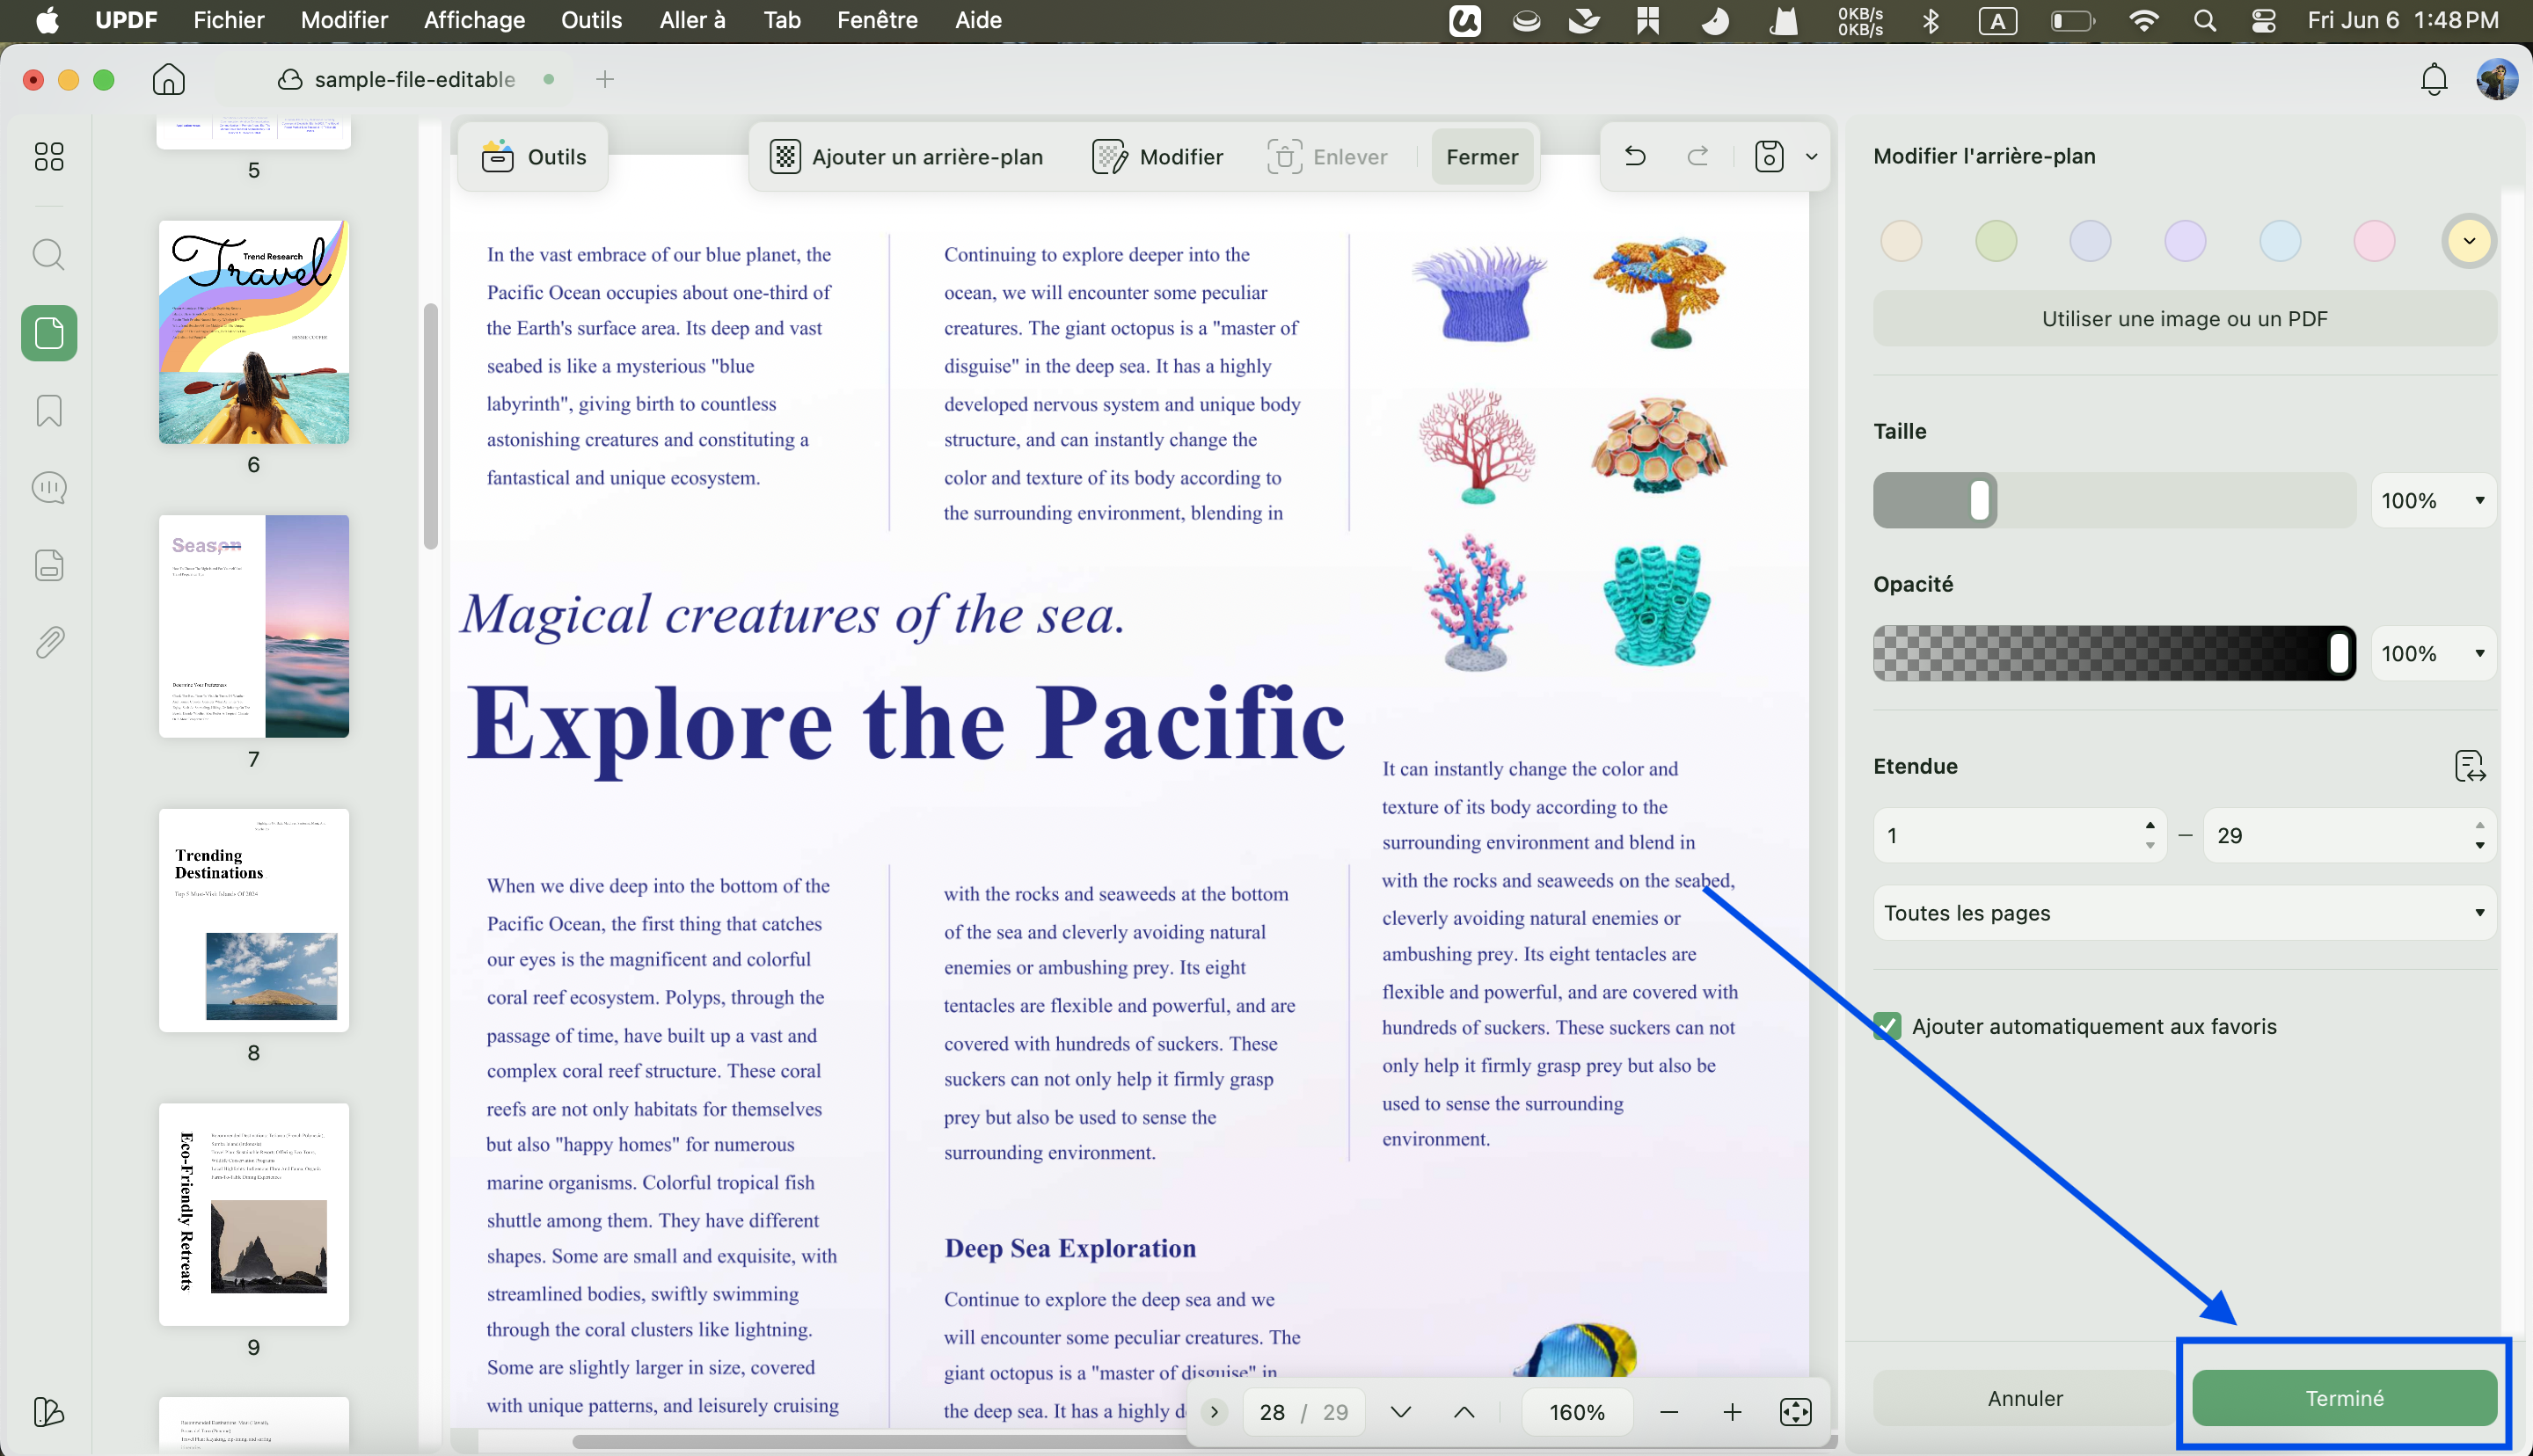Uncheck Ajouter automatiquement aux favoris
The width and height of the screenshot is (2533, 1456).
point(1888,1026)
